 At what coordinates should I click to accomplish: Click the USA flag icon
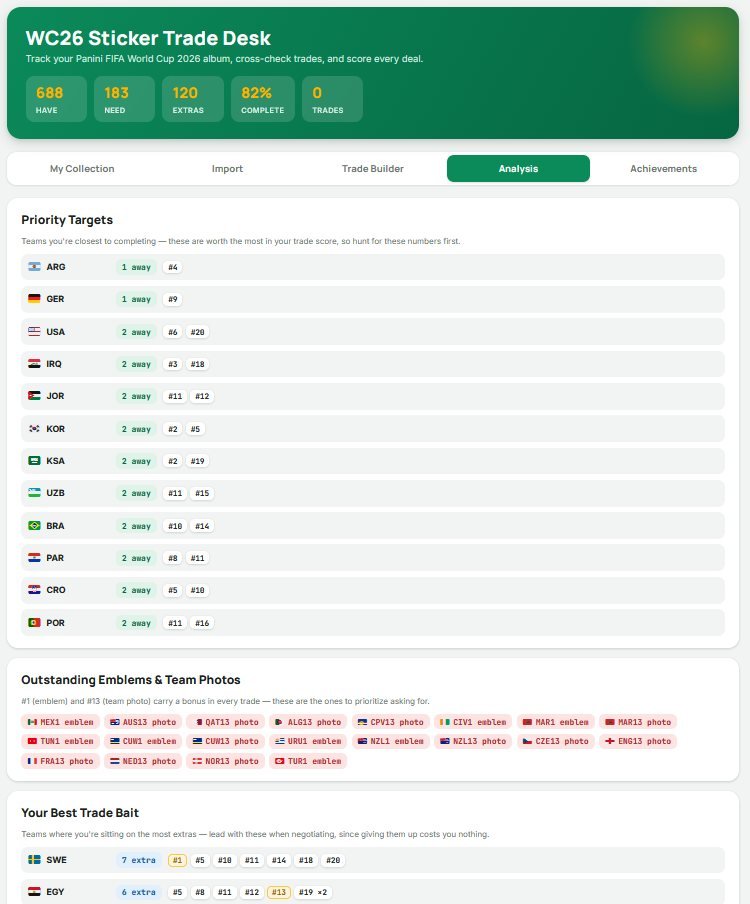(35, 332)
